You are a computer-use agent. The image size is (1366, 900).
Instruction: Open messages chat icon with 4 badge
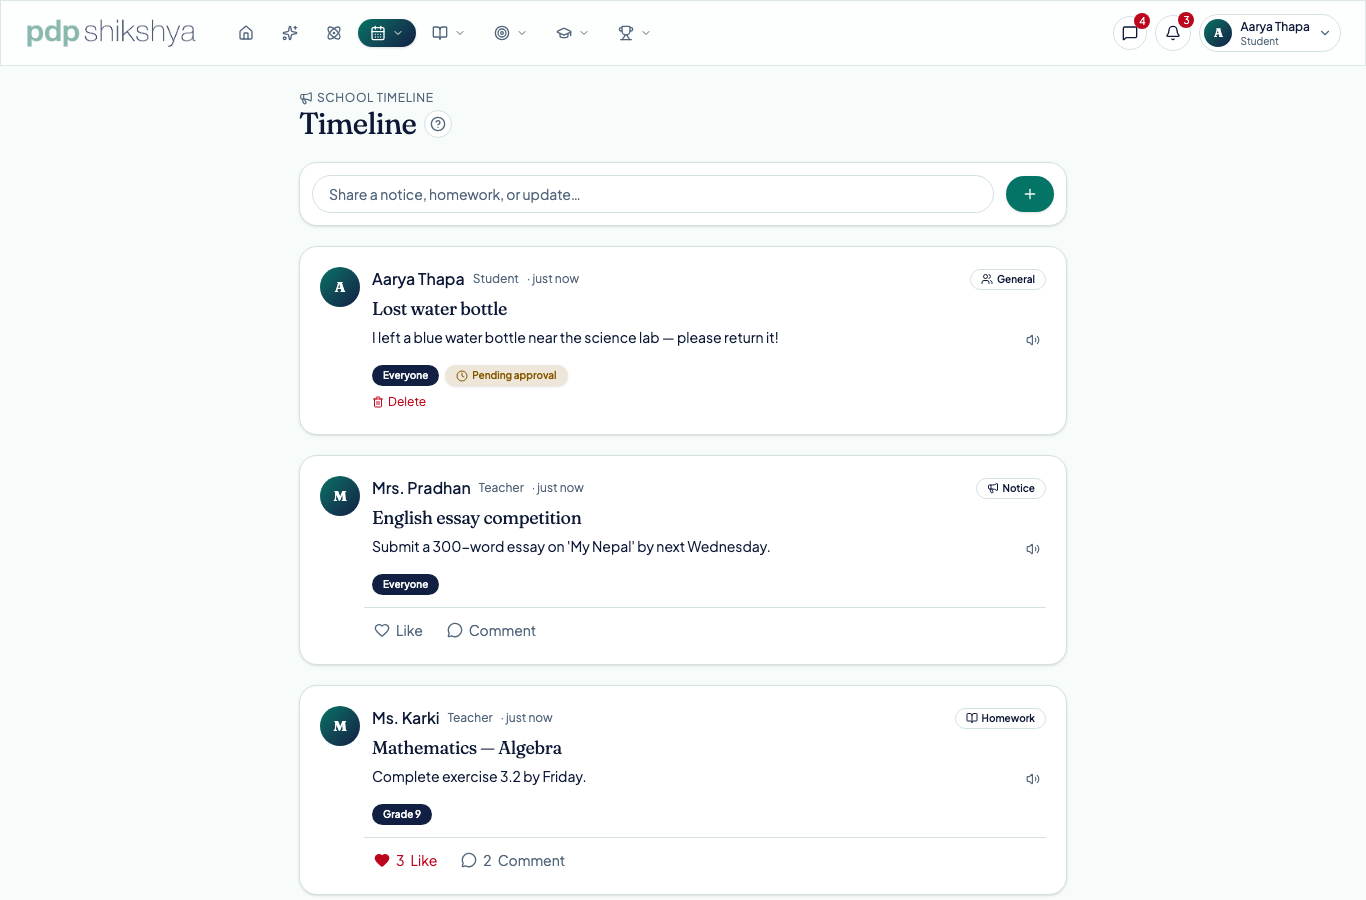point(1130,33)
